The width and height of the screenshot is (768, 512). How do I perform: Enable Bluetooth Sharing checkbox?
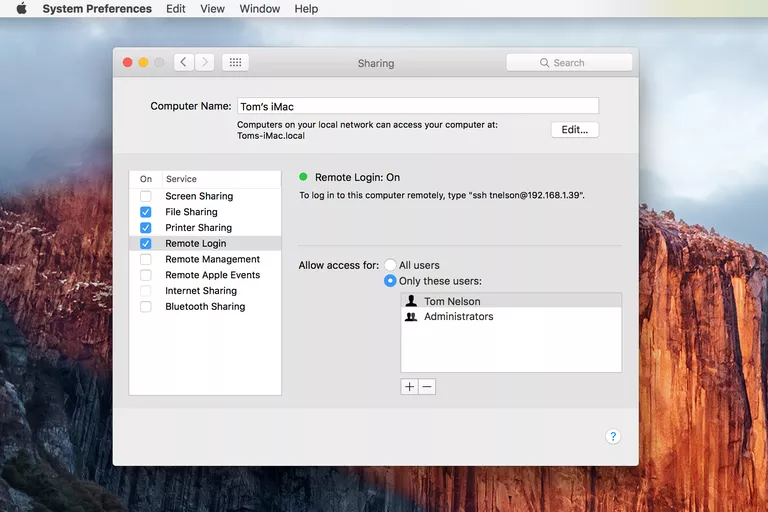[145, 306]
